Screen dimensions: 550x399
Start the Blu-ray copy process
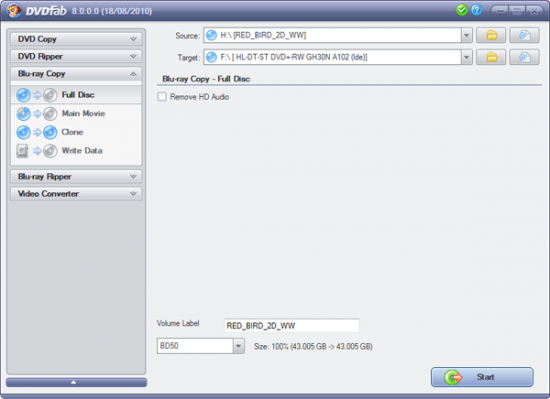(x=482, y=377)
